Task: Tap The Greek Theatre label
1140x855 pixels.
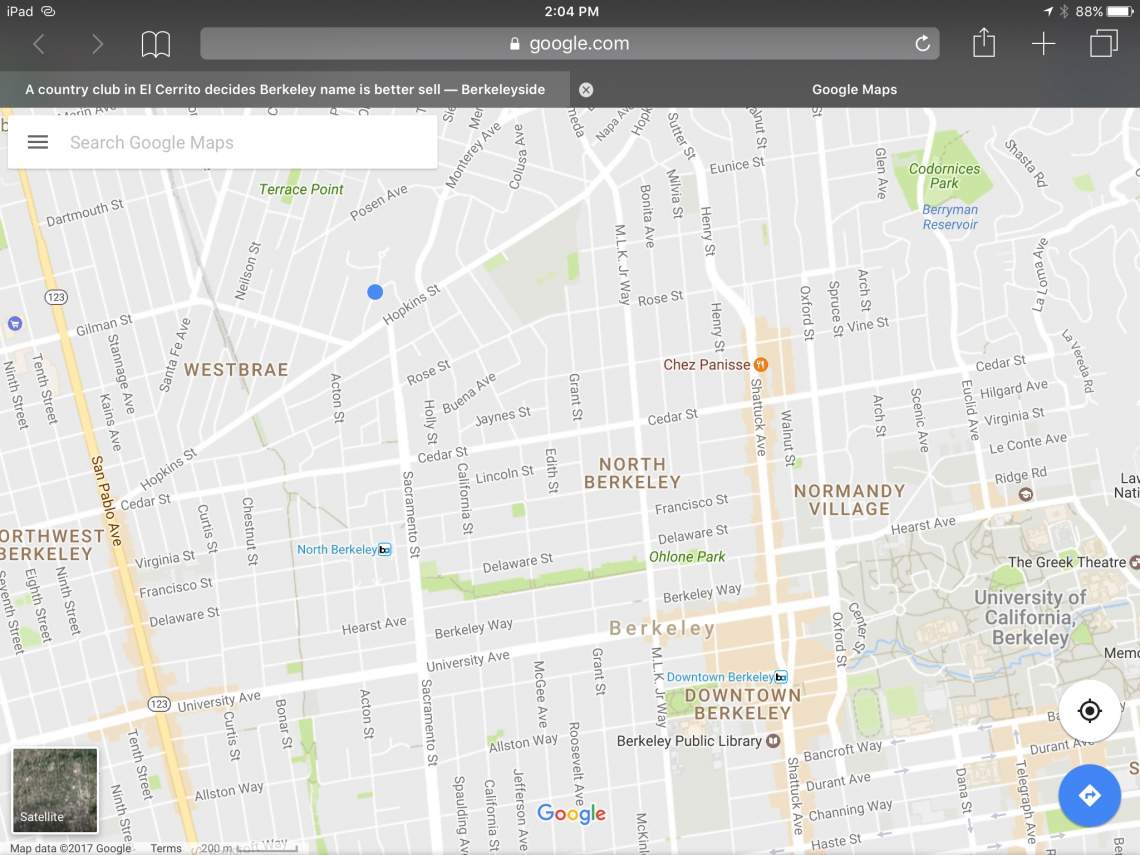Action: pyautogui.click(x=1067, y=562)
